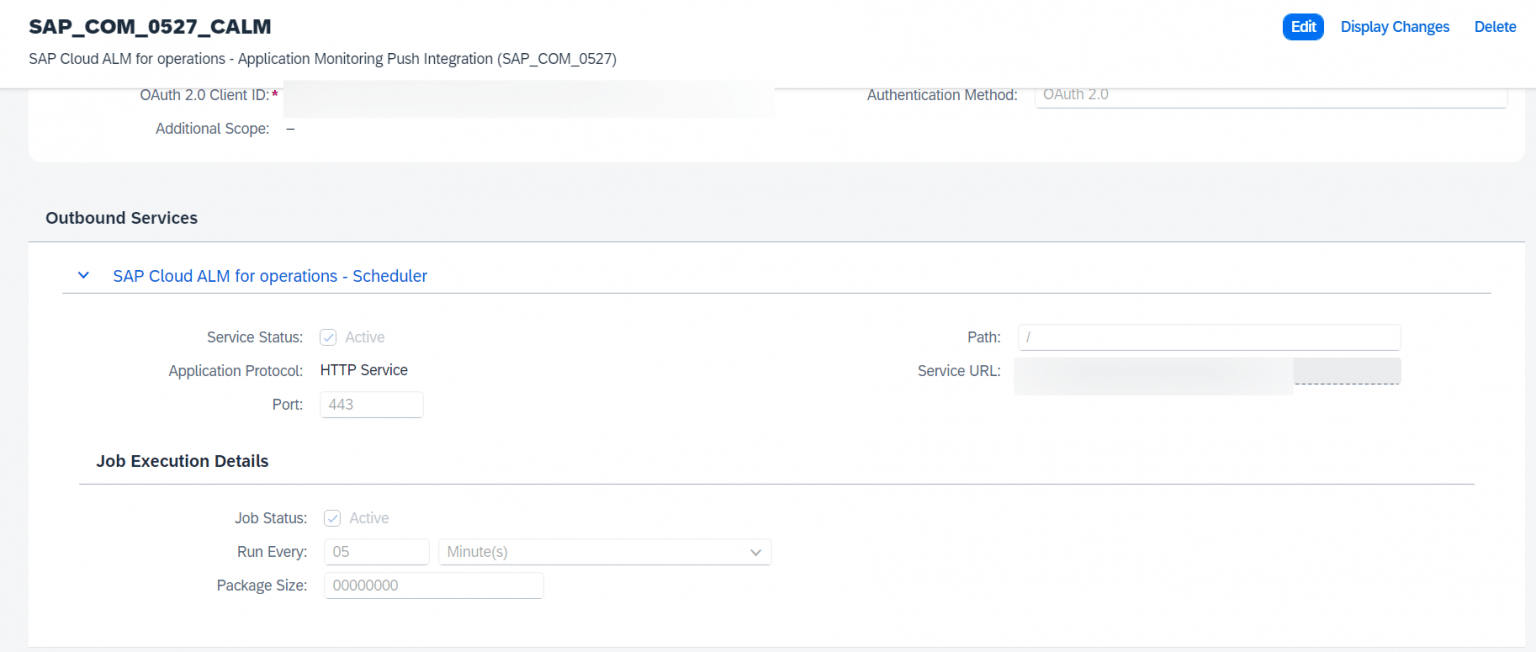The image size is (1536, 652).
Task: Click the Outbound Services section header
Action: pos(121,218)
